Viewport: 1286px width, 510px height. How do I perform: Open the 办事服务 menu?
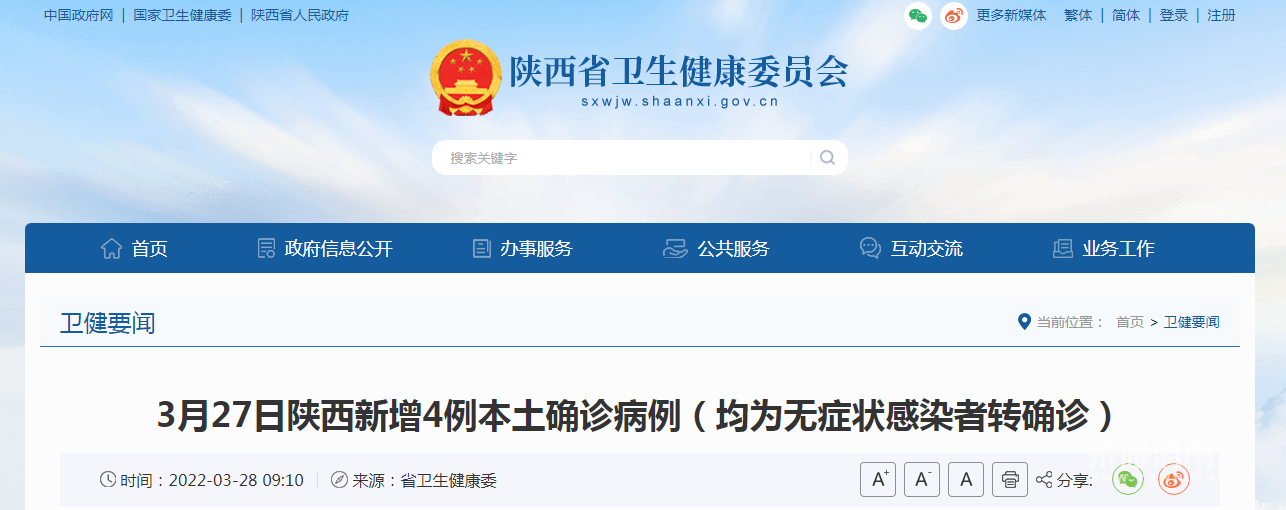(x=522, y=249)
